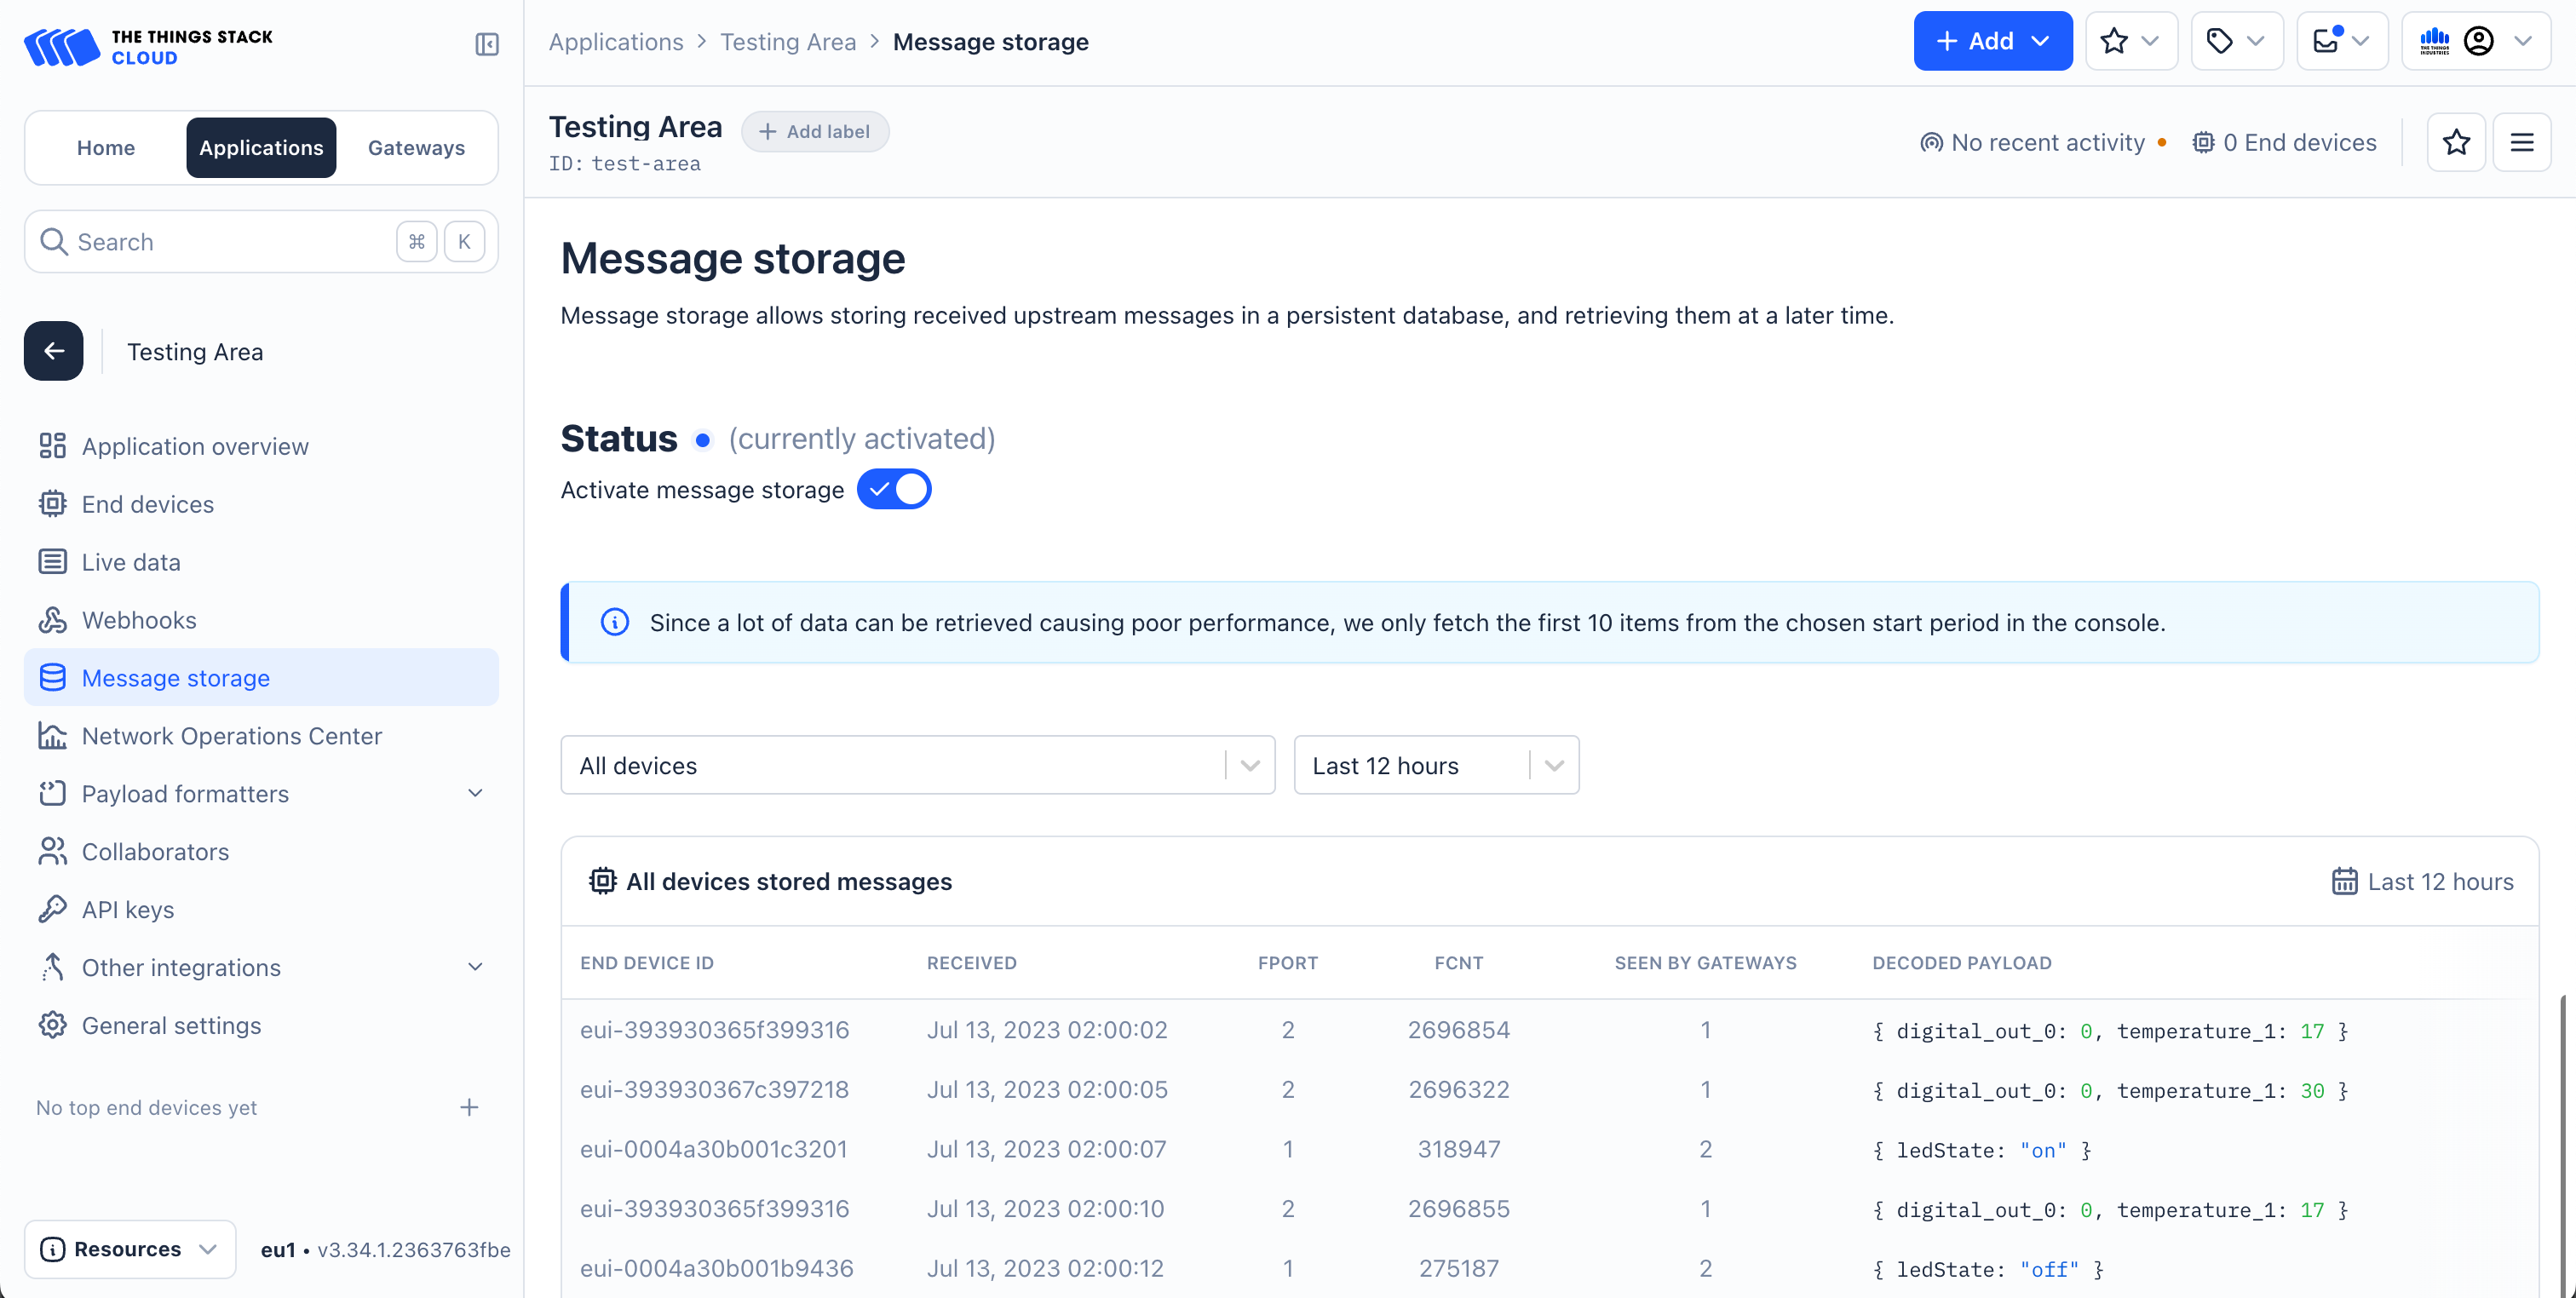Bookmark Testing Area with the star button
2576x1298 pixels.
click(x=2457, y=142)
